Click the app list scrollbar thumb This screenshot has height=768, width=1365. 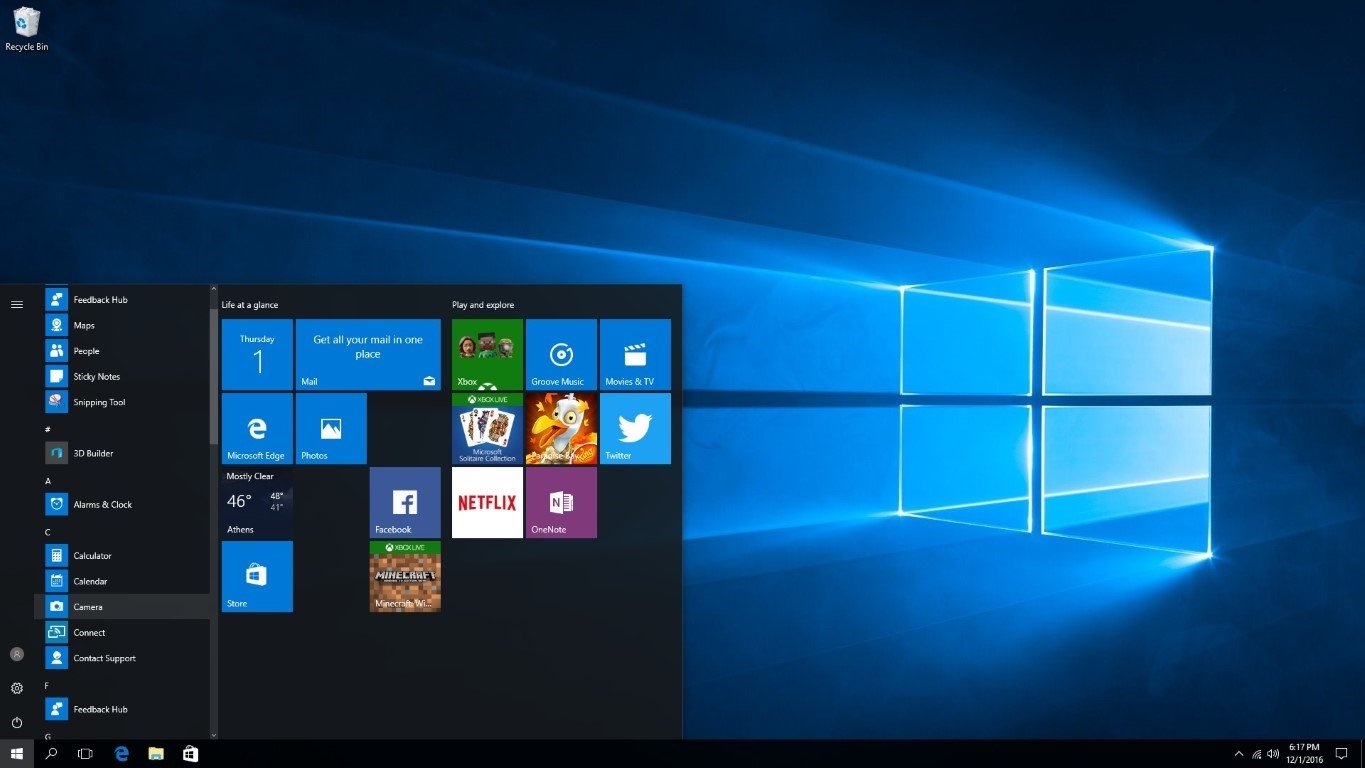(213, 376)
